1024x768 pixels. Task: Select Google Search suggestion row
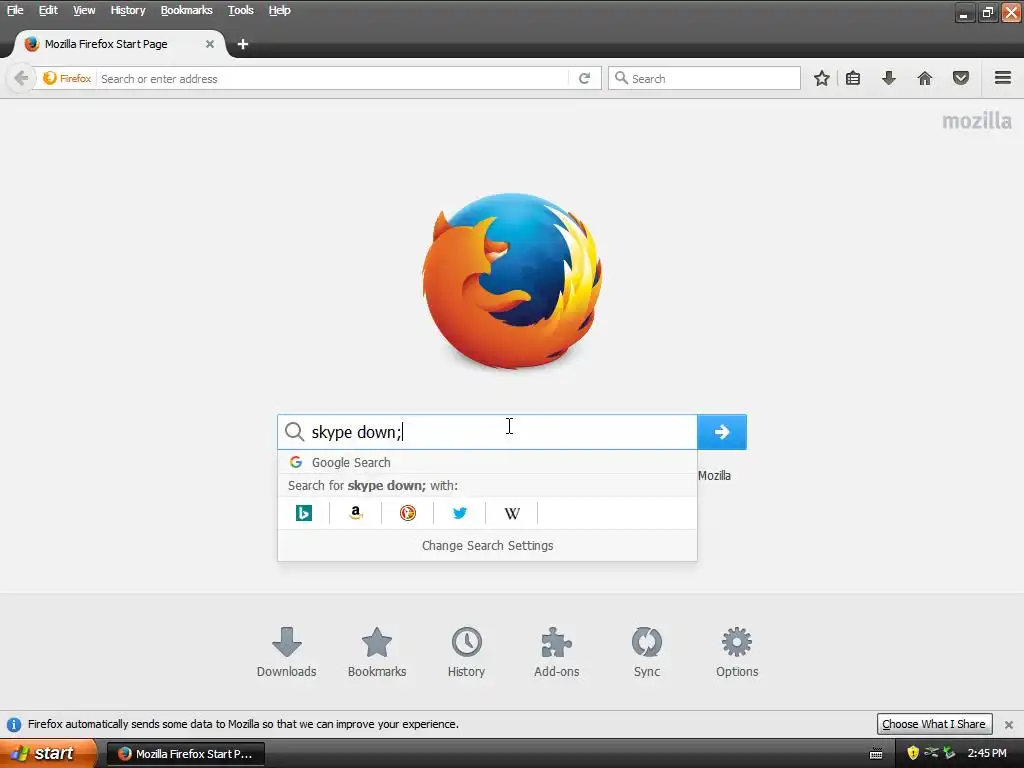[487, 462]
